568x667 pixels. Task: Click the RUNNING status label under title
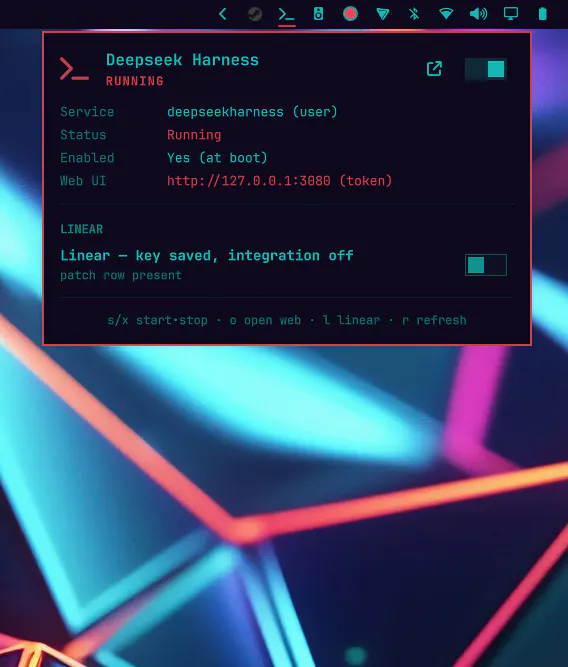(134, 81)
